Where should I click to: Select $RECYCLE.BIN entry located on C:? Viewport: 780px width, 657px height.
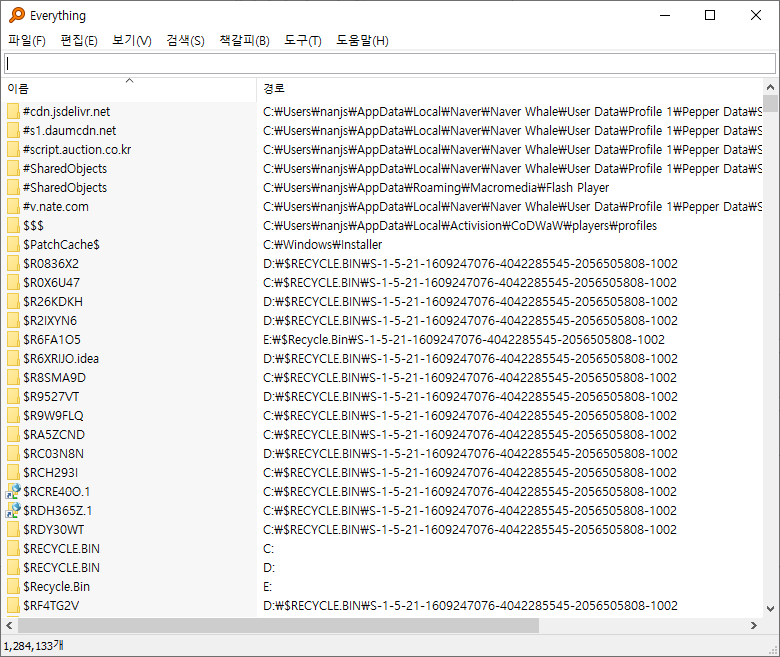click(x=61, y=549)
